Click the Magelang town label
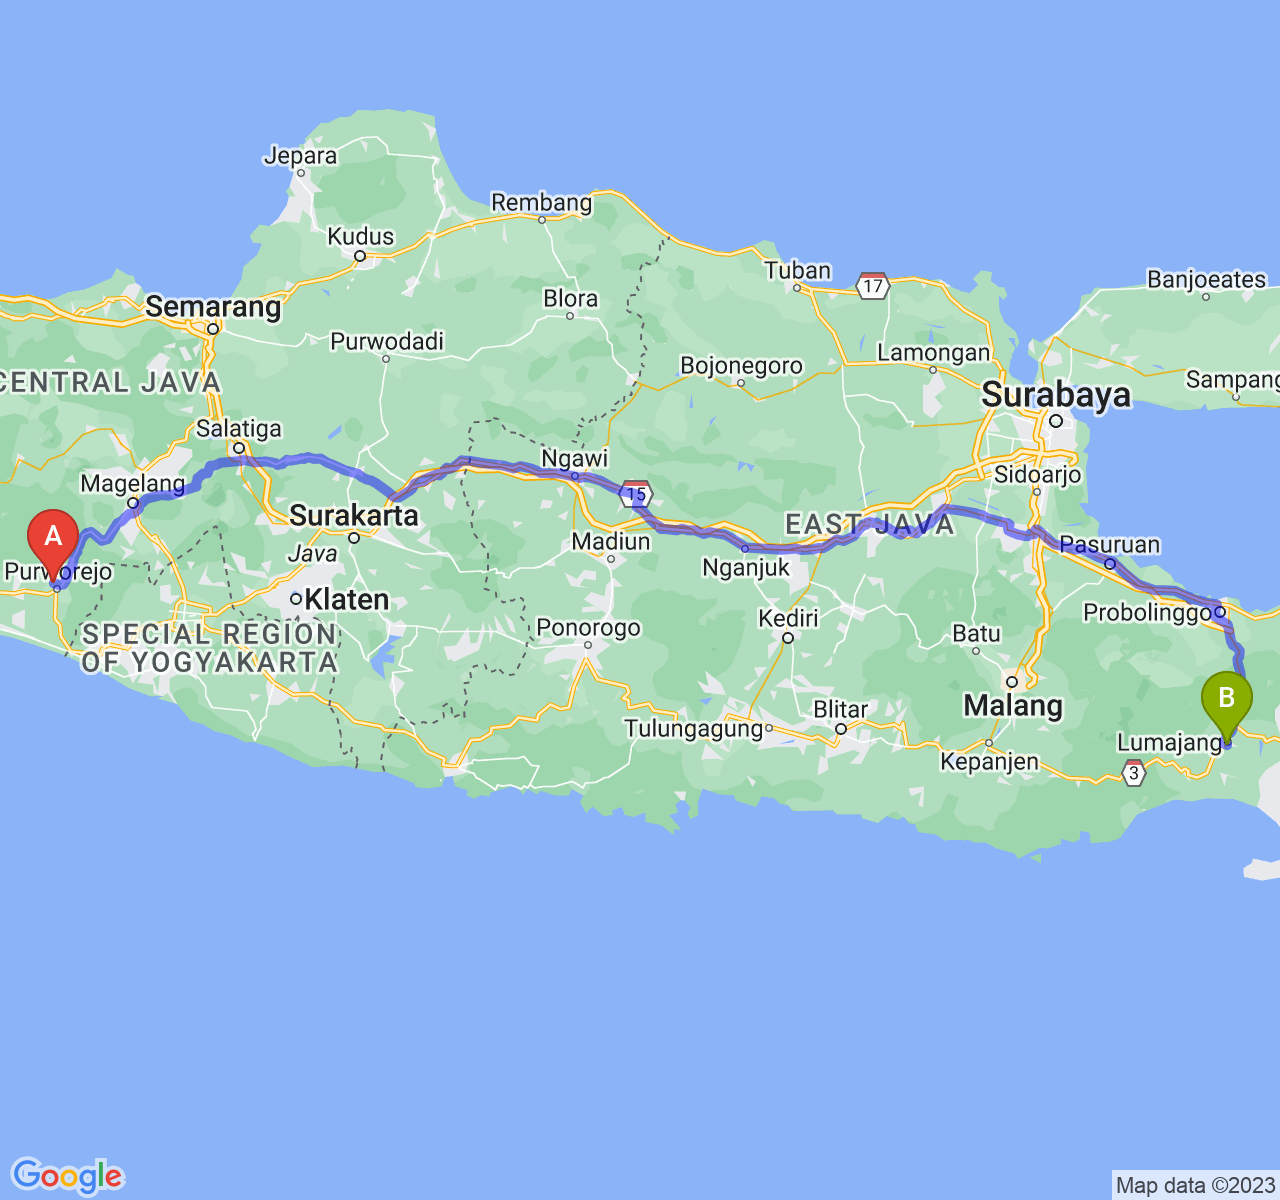 (x=133, y=484)
